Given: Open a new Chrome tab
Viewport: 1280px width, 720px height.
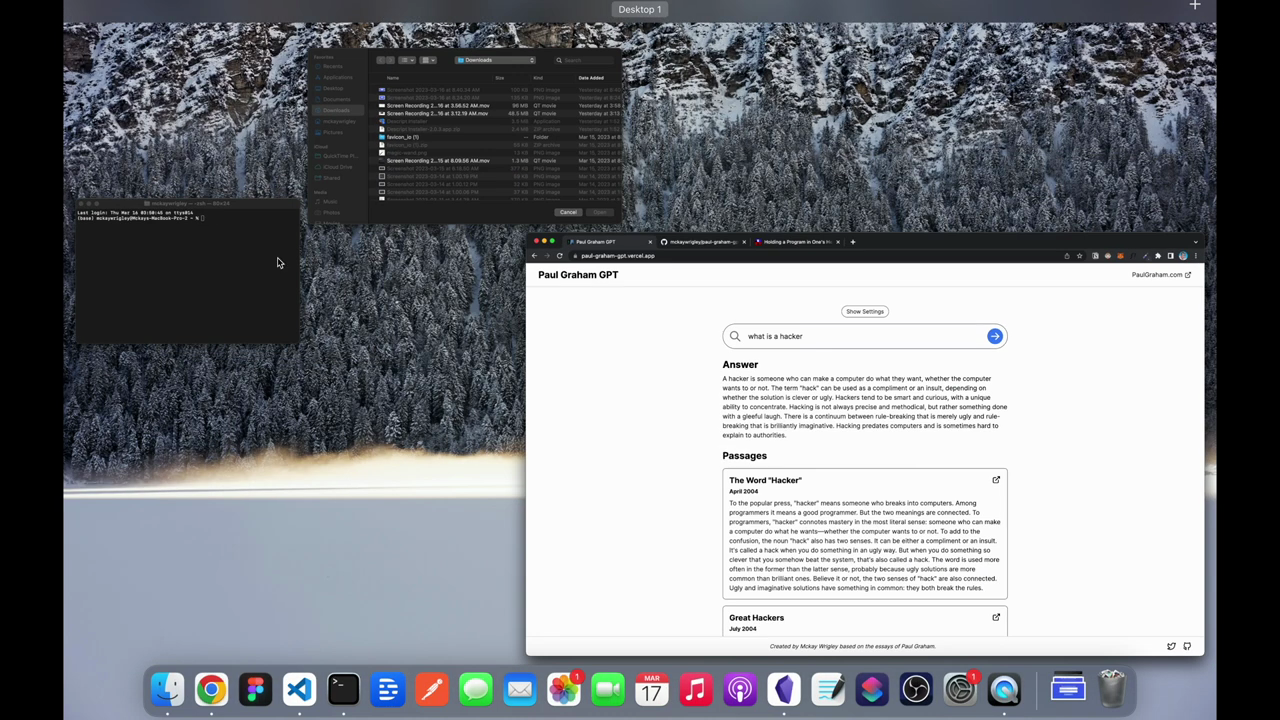Looking at the screenshot, I should point(853,242).
